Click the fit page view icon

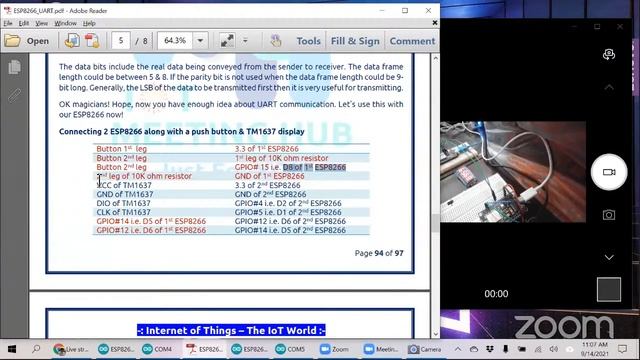coord(227,41)
